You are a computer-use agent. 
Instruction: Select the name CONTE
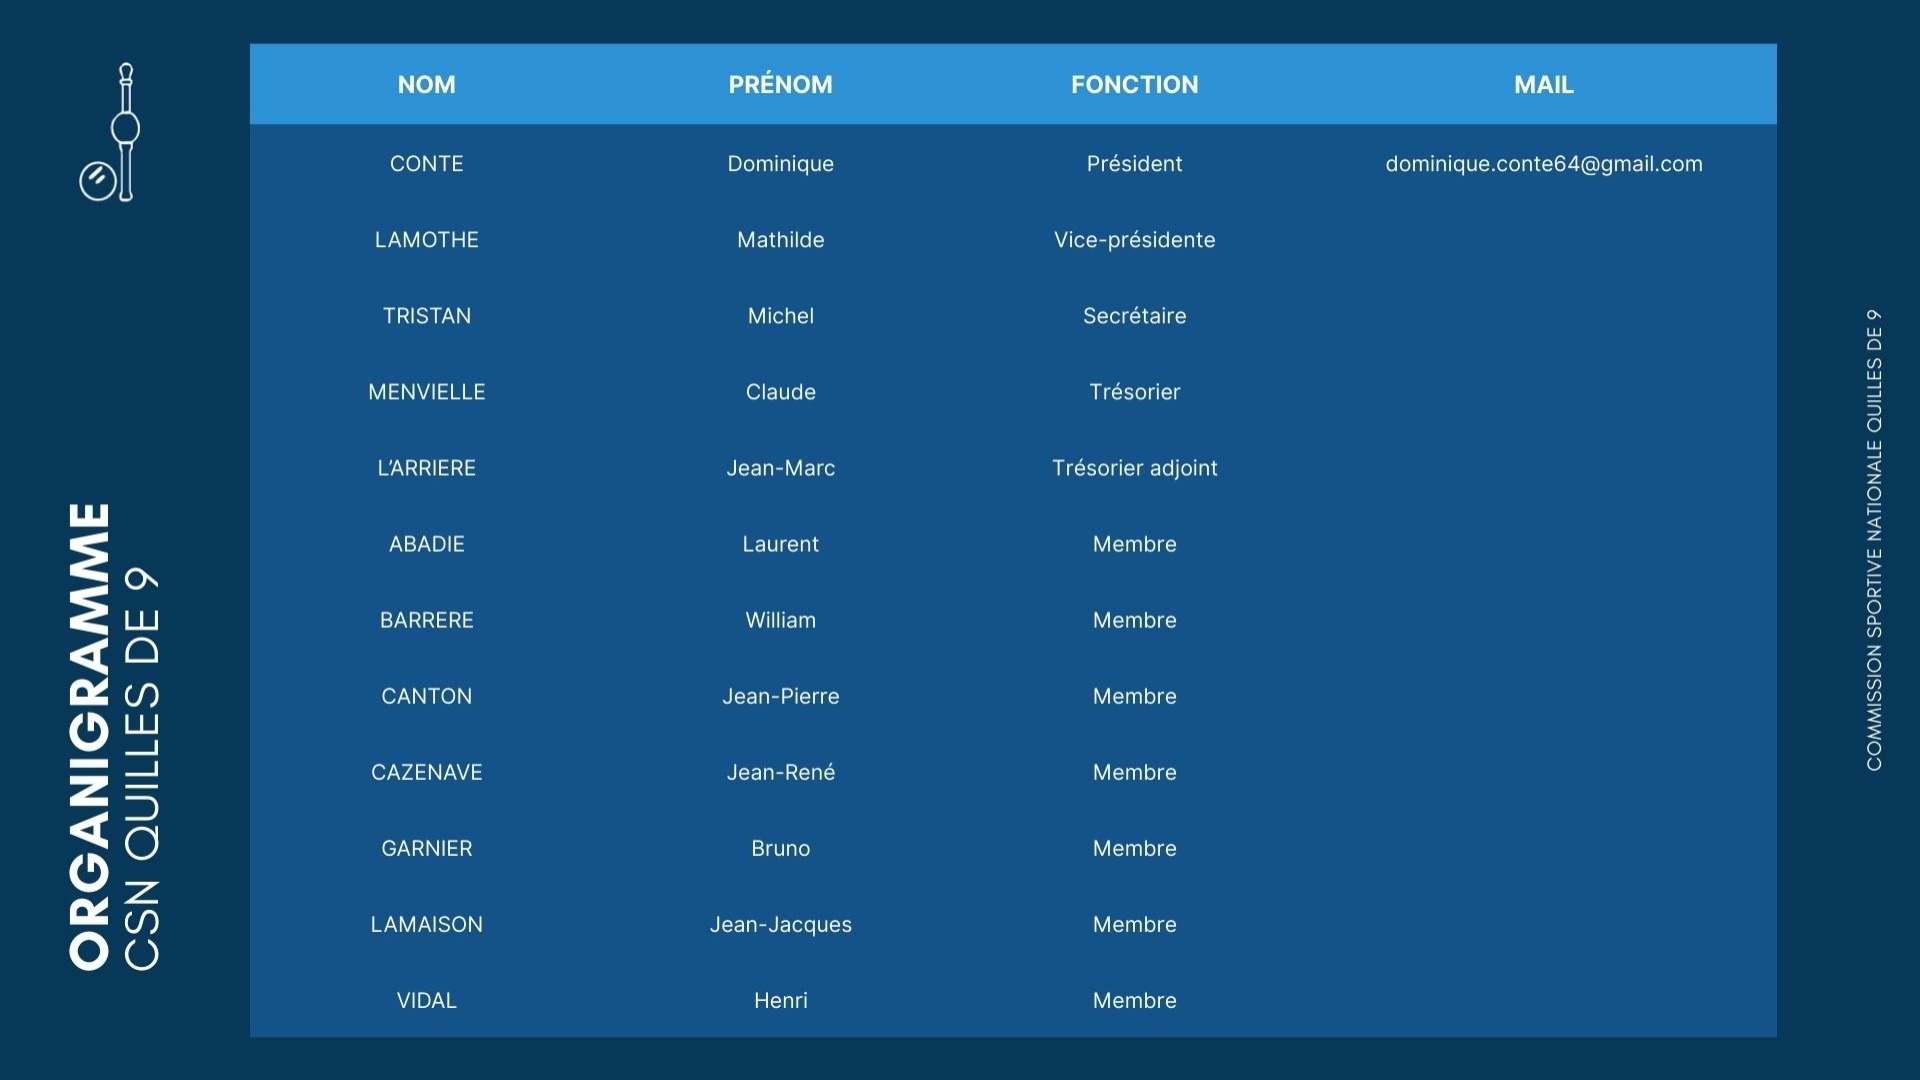point(427,164)
